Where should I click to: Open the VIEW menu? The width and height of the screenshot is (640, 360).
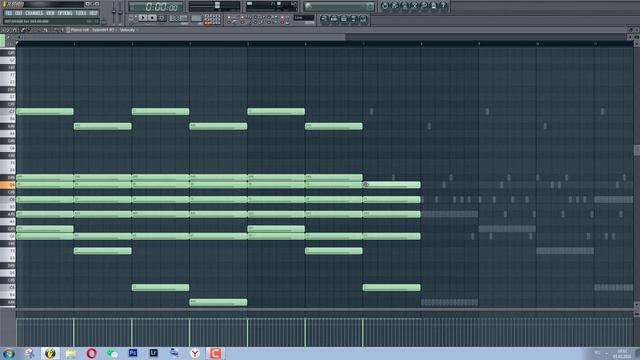50,13
